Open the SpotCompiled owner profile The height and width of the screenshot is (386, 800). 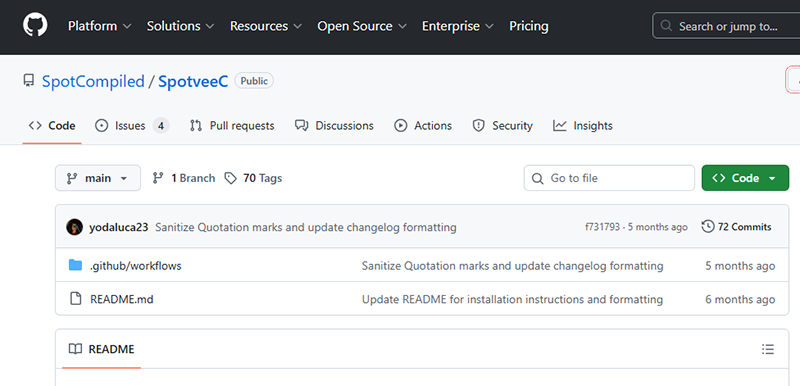tap(93, 81)
